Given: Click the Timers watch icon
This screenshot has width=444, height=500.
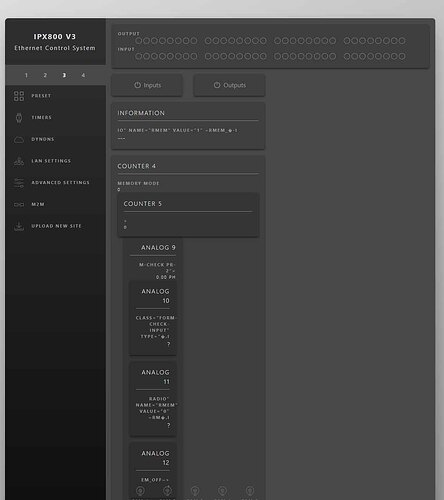Looking at the screenshot, I should pyautogui.click(x=19, y=118).
